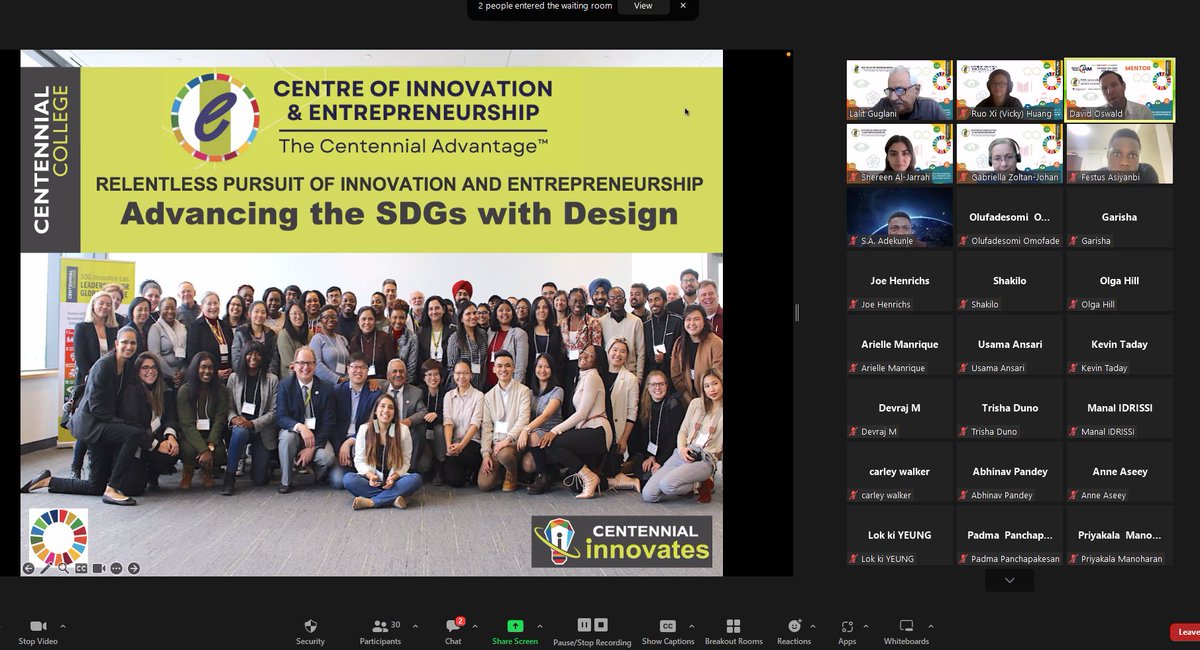Go to the previous slide arrow
The image size is (1200, 650).
click(x=29, y=568)
